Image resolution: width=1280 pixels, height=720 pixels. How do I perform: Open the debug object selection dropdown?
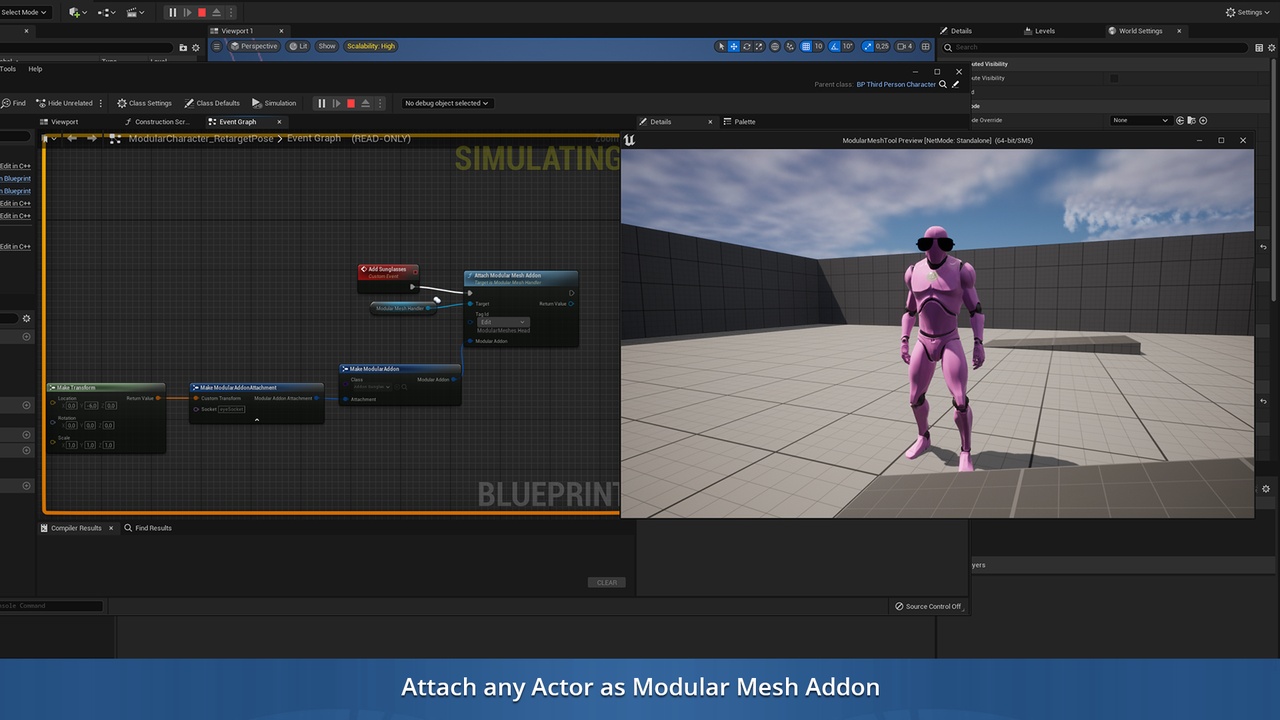click(446, 103)
